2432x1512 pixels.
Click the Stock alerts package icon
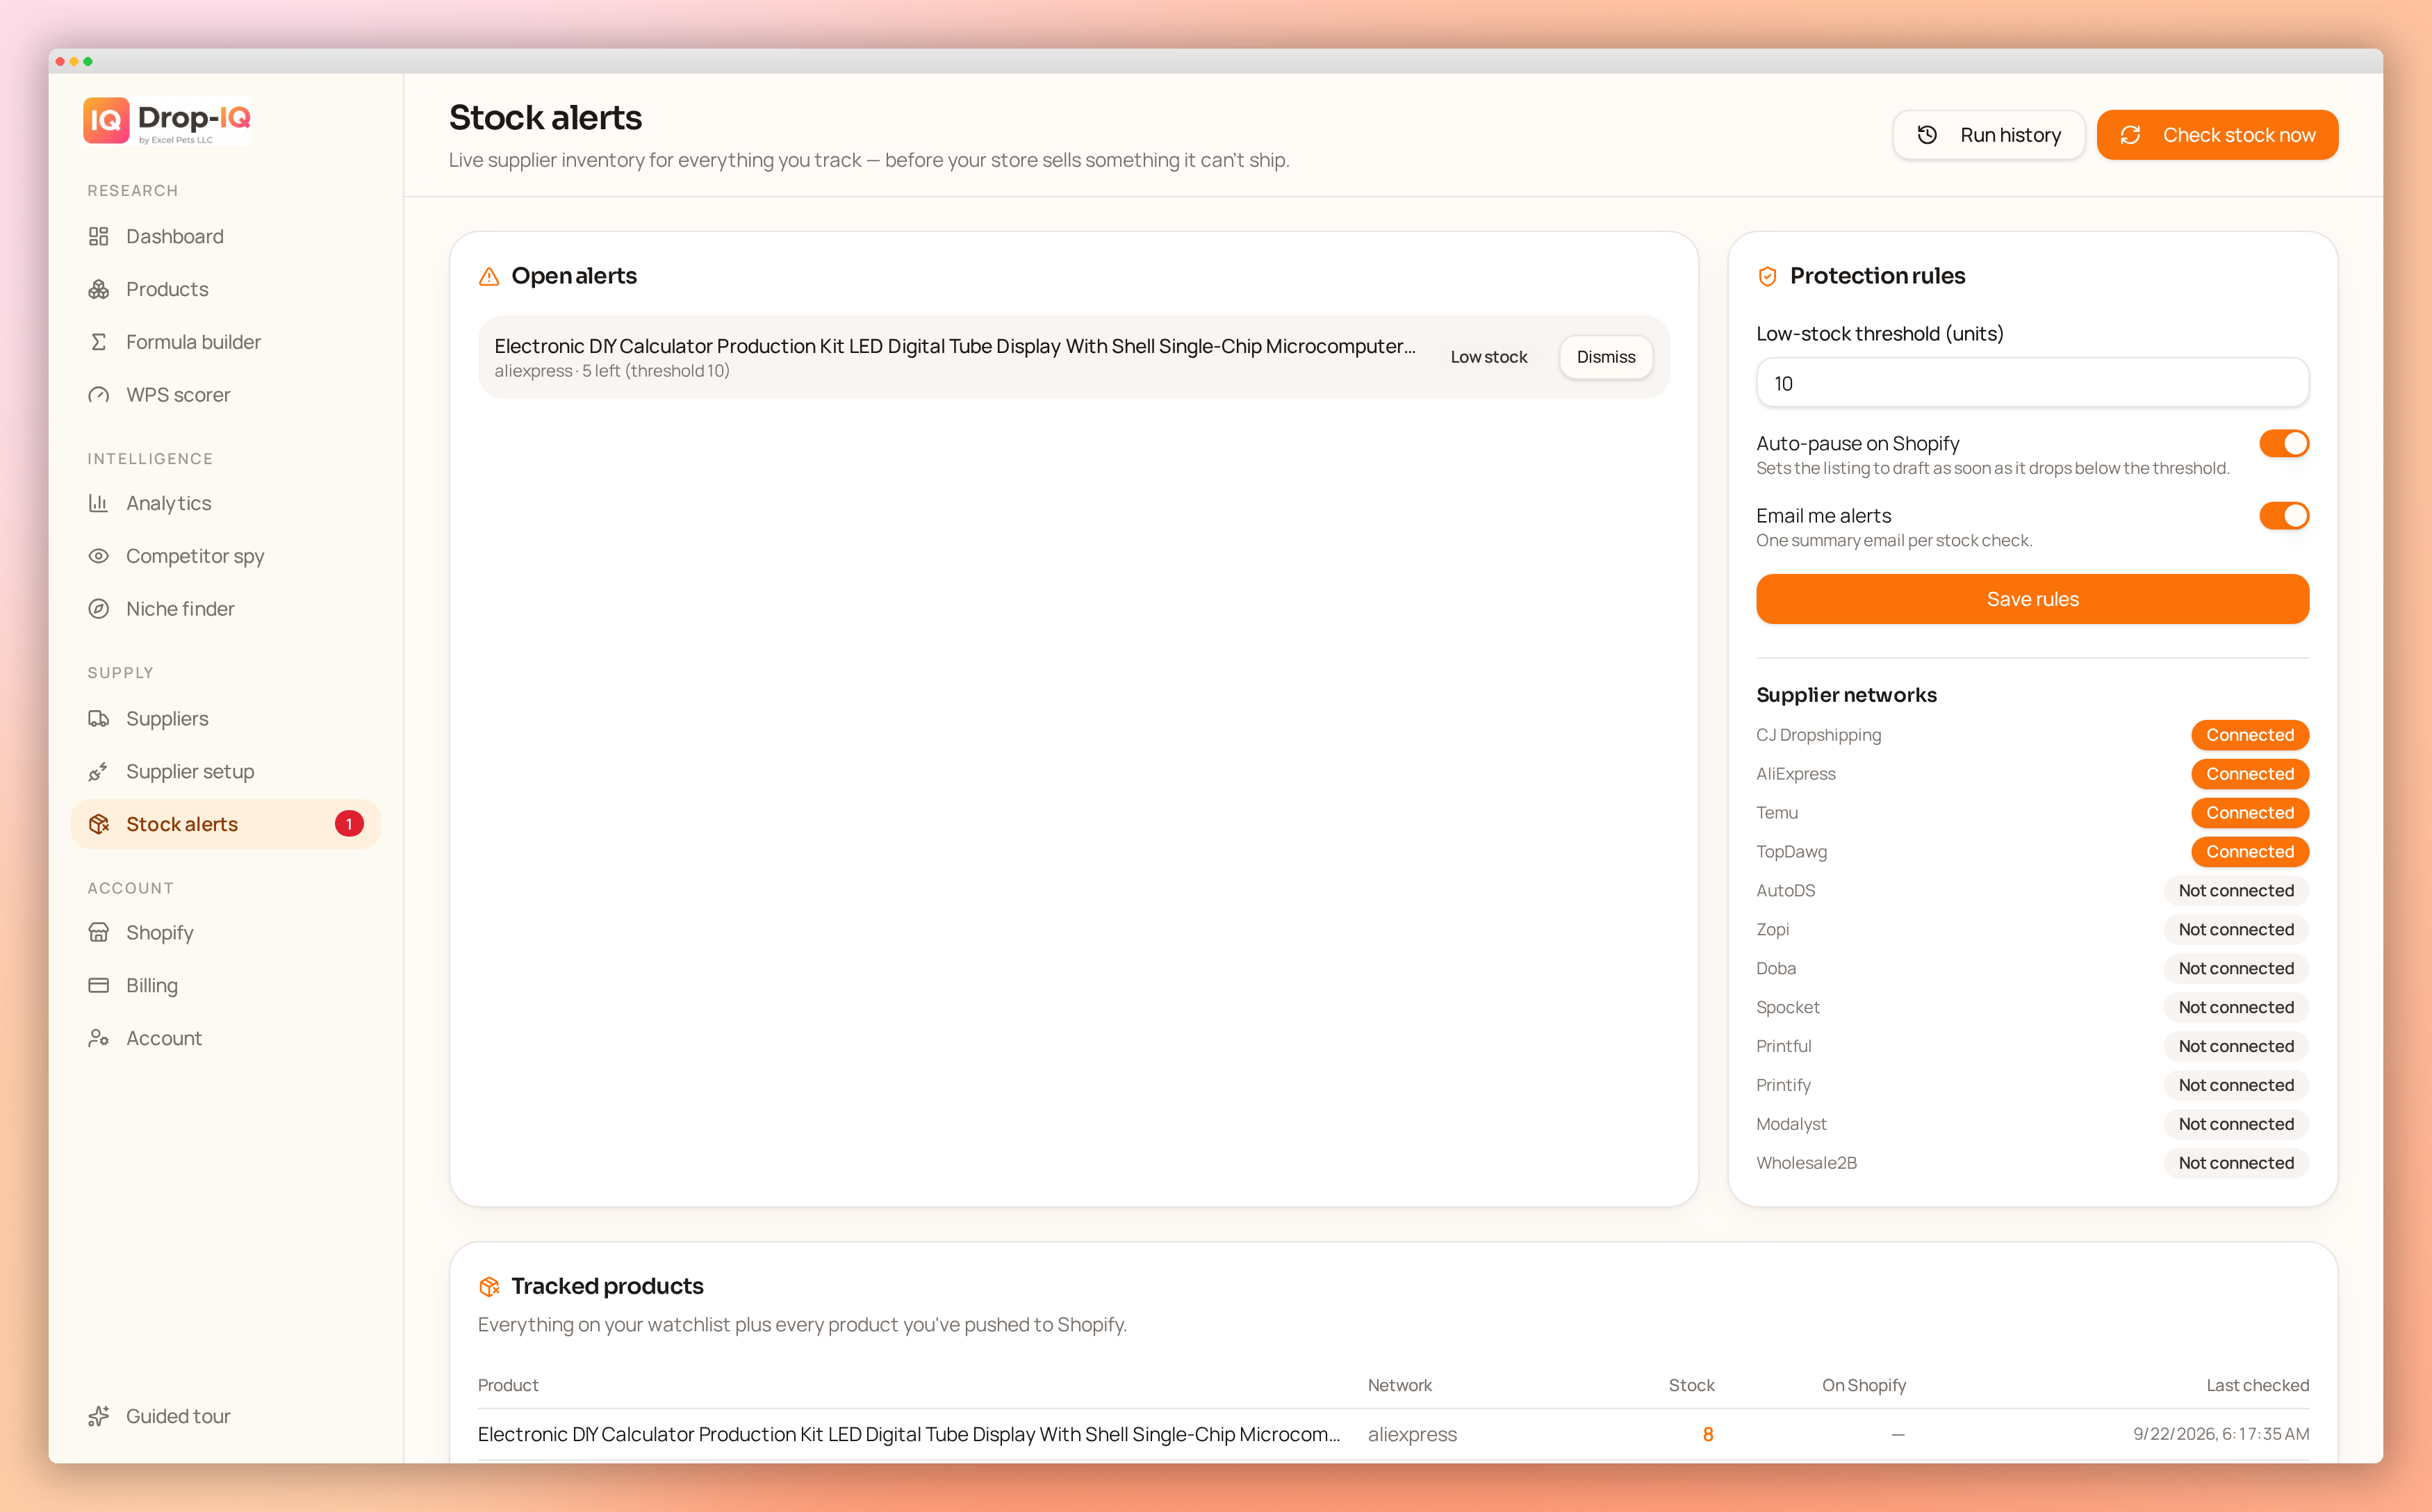pyautogui.click(x=98, y=824)
